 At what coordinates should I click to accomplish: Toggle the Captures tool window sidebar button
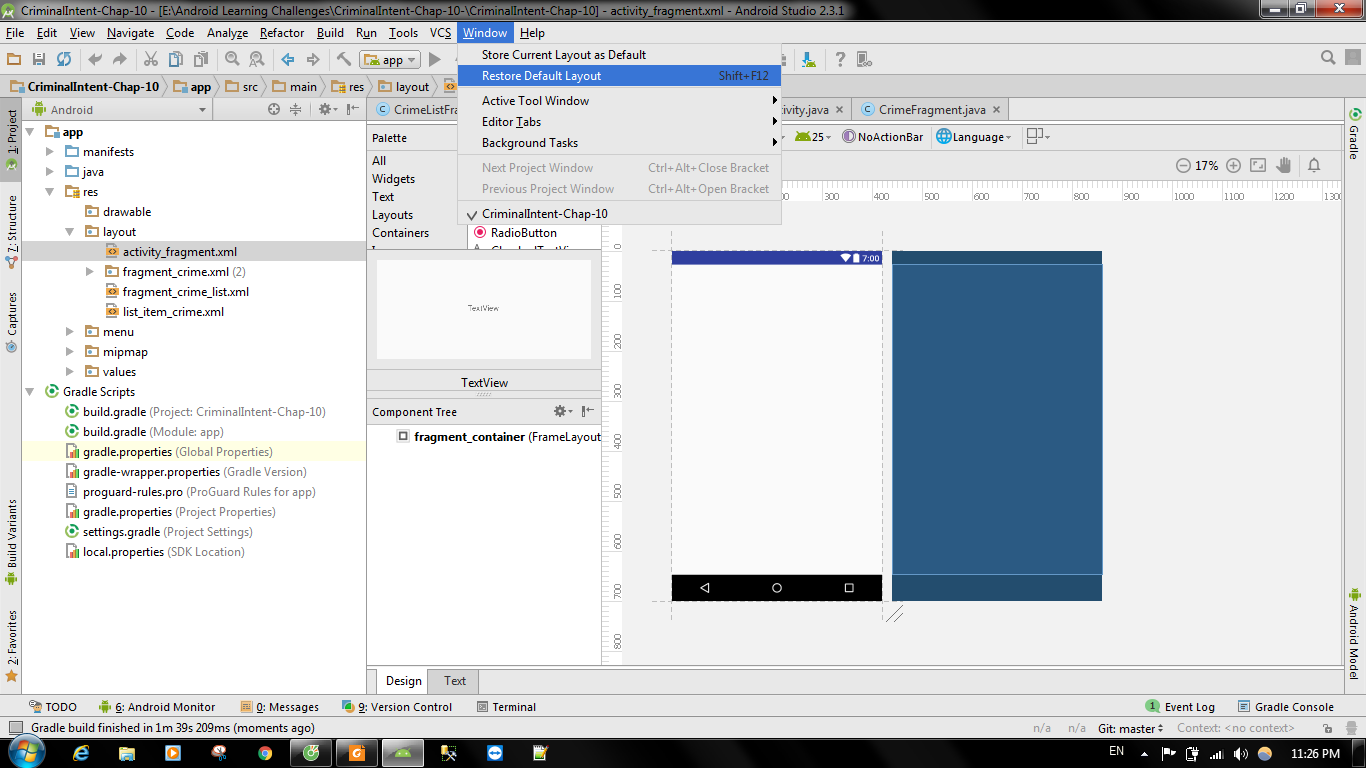coord(11,322)
